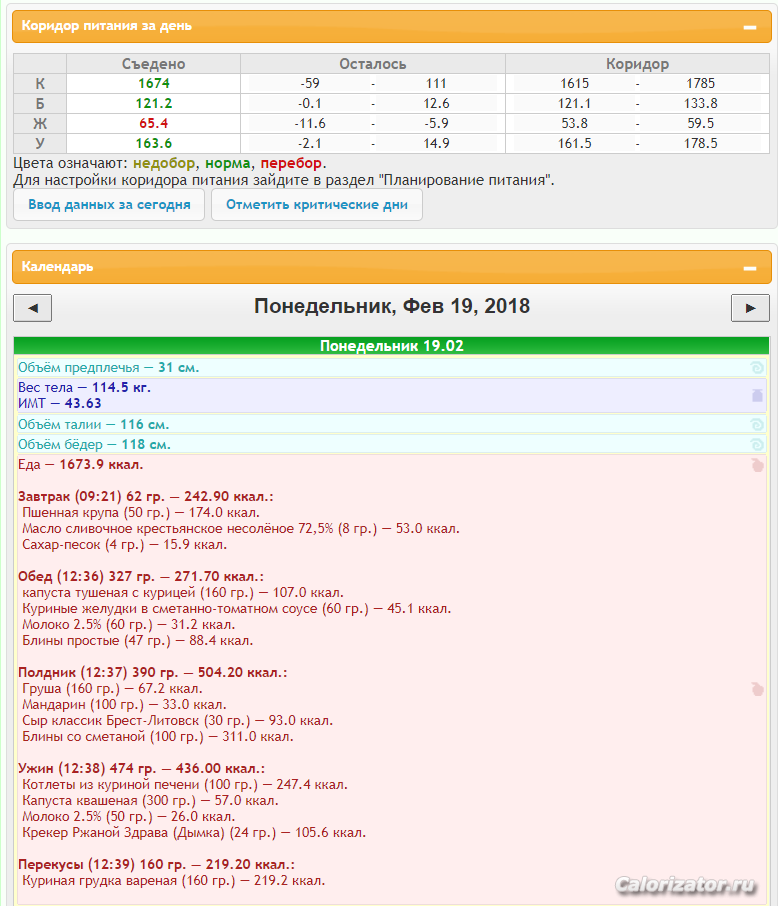Click the недобор color legend word
This screenshot has height=906, width=778.
(164, 163)
